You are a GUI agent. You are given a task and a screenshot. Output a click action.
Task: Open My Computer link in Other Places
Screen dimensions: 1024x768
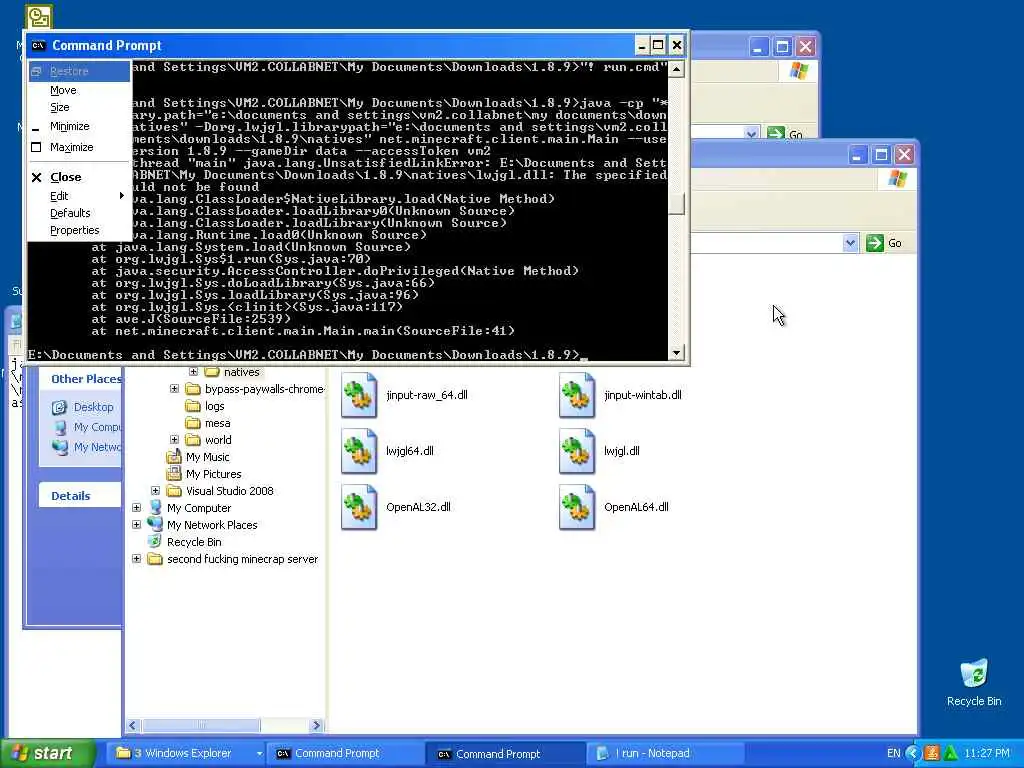pos(97,427)
